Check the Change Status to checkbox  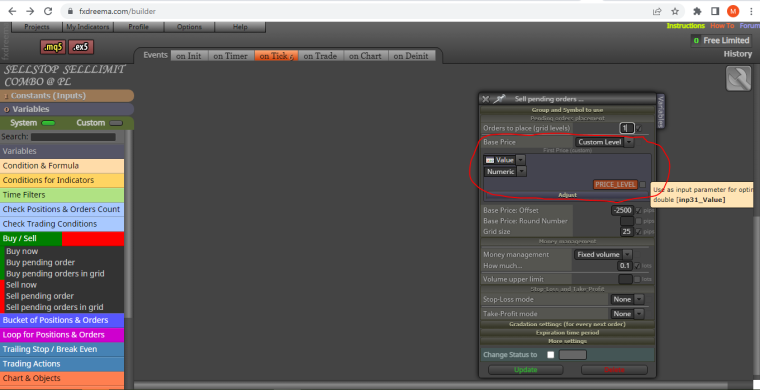[x=551, y=355]
